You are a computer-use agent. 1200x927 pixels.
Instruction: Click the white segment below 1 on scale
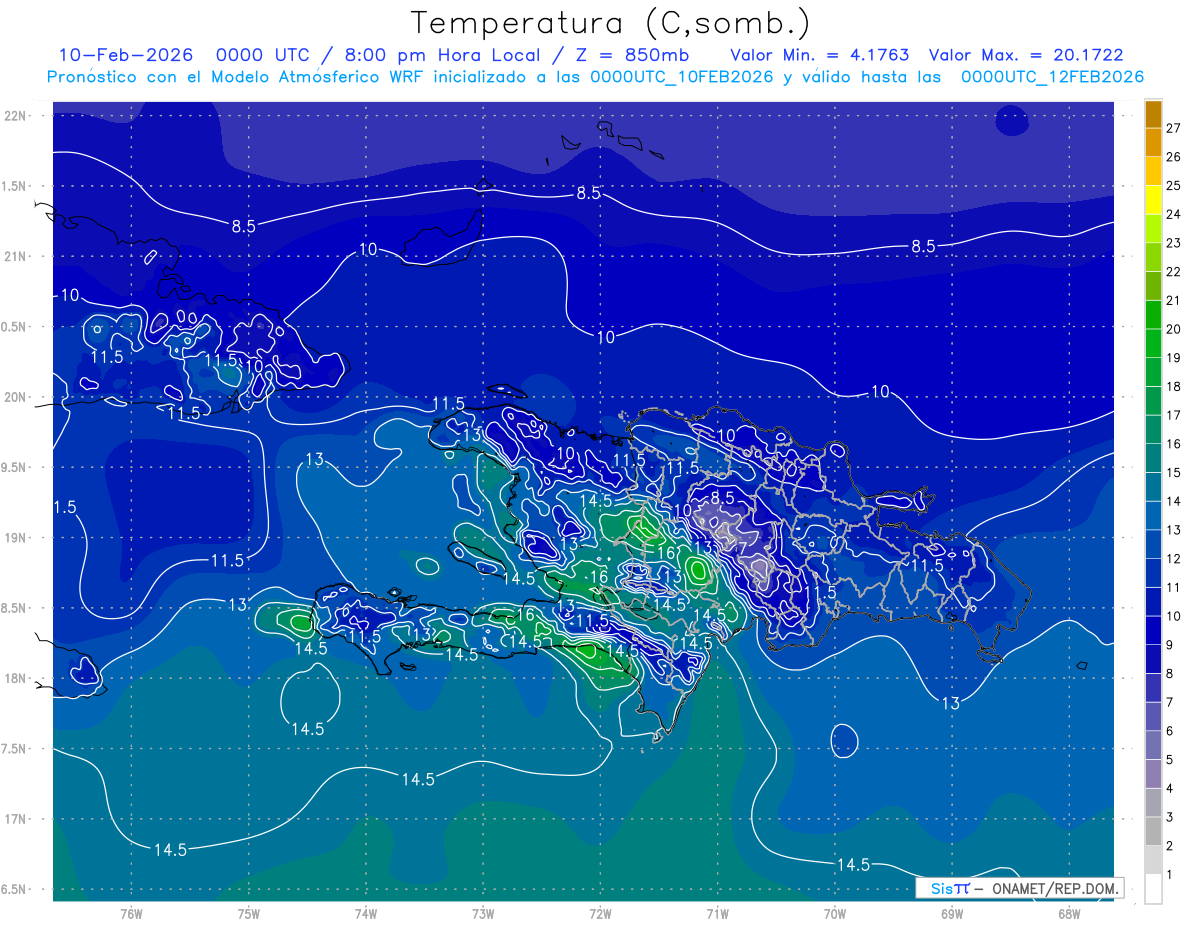(x=1153, y=888)
